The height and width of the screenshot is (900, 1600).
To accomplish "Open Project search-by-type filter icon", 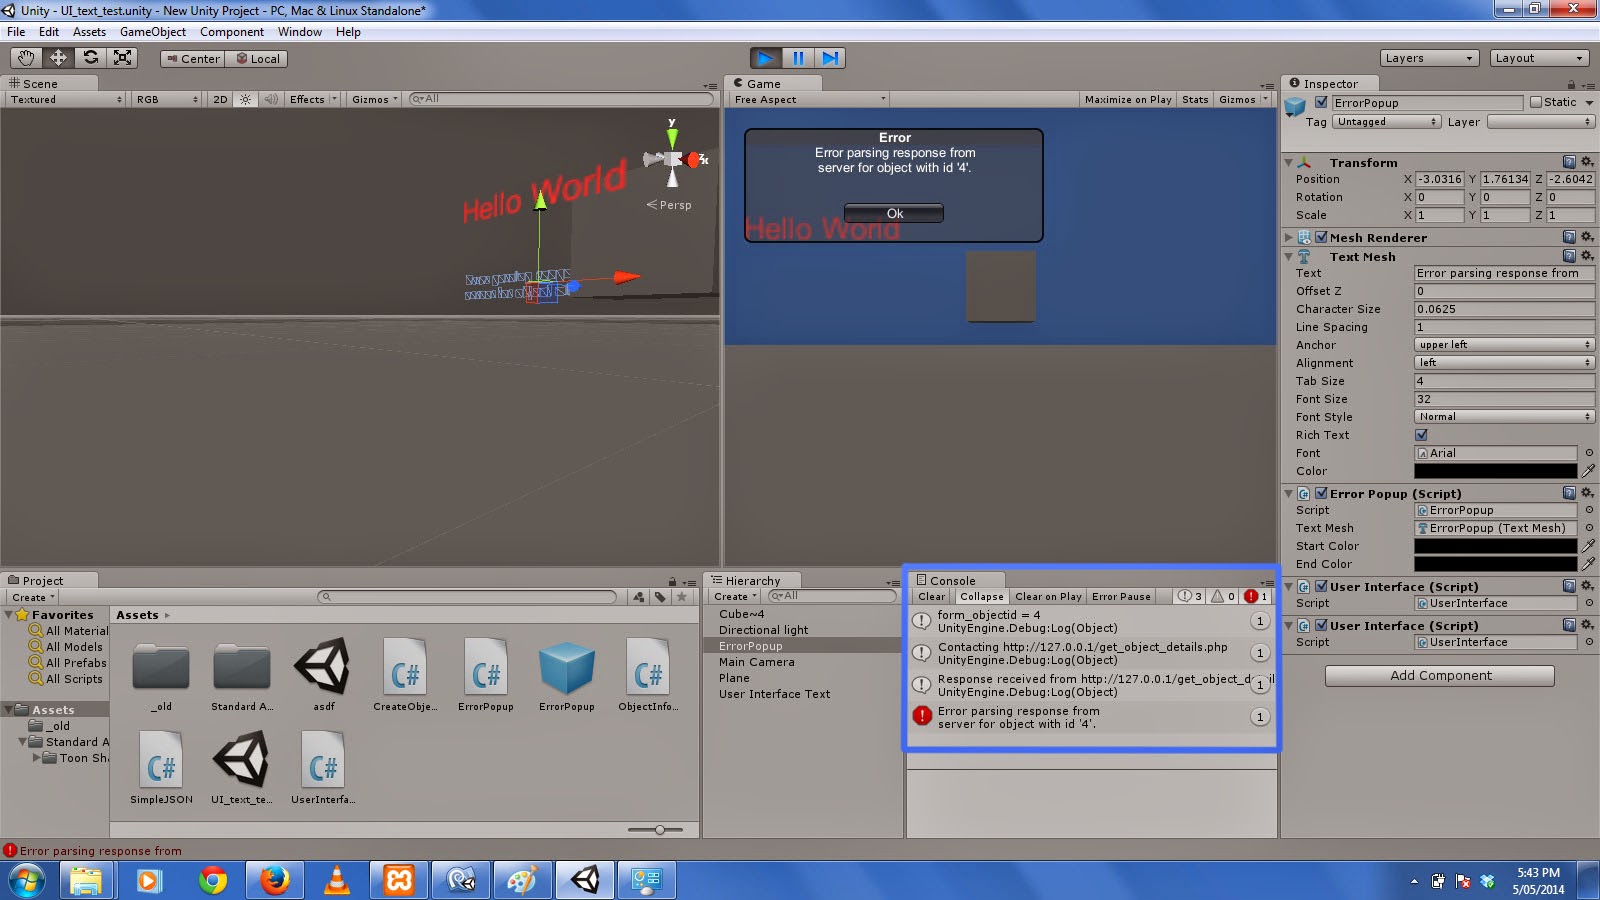I will coord(639,597).
